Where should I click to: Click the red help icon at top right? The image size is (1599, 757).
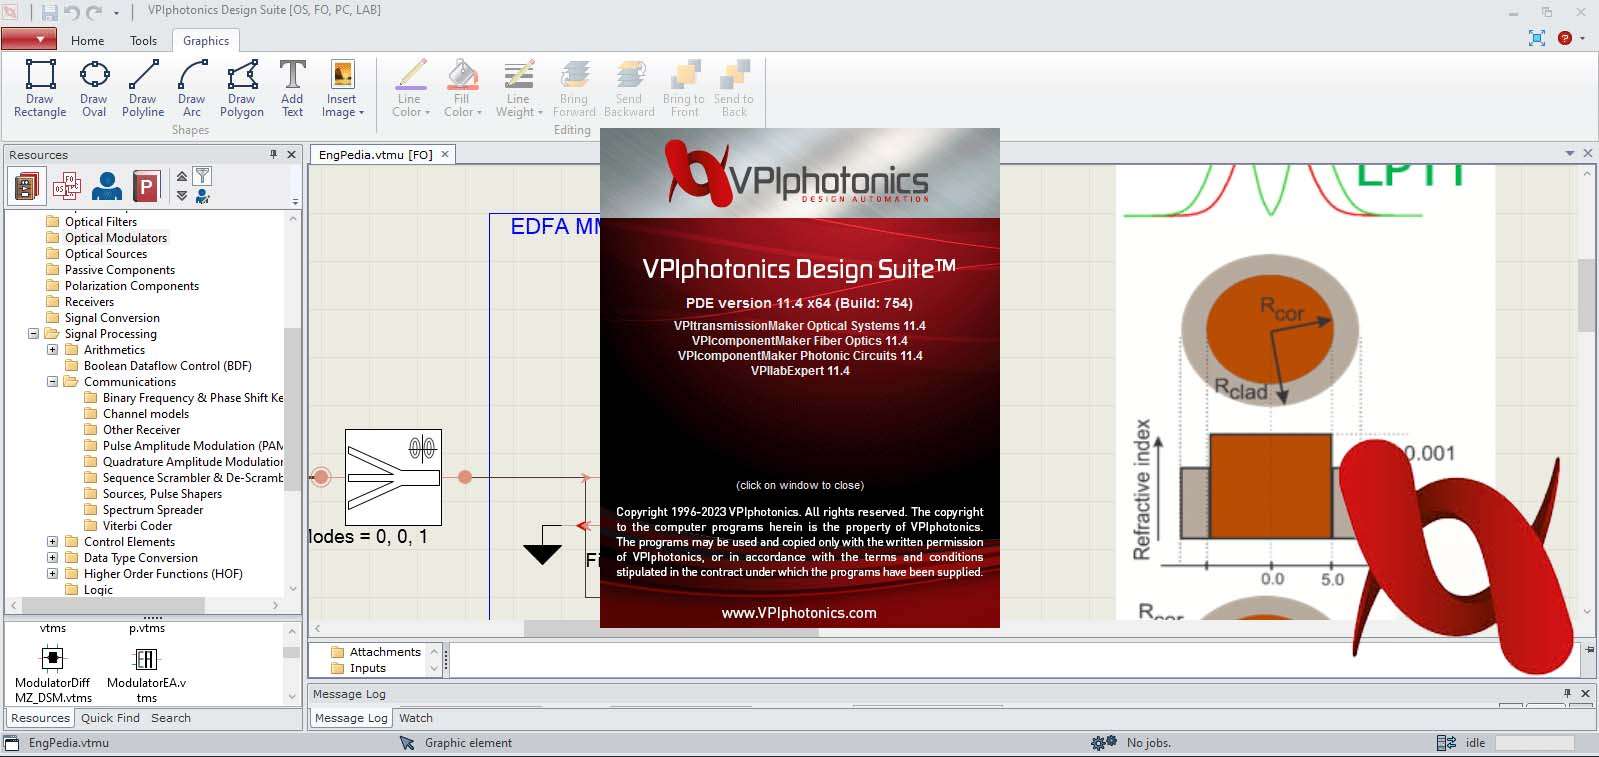point(1565,38)
